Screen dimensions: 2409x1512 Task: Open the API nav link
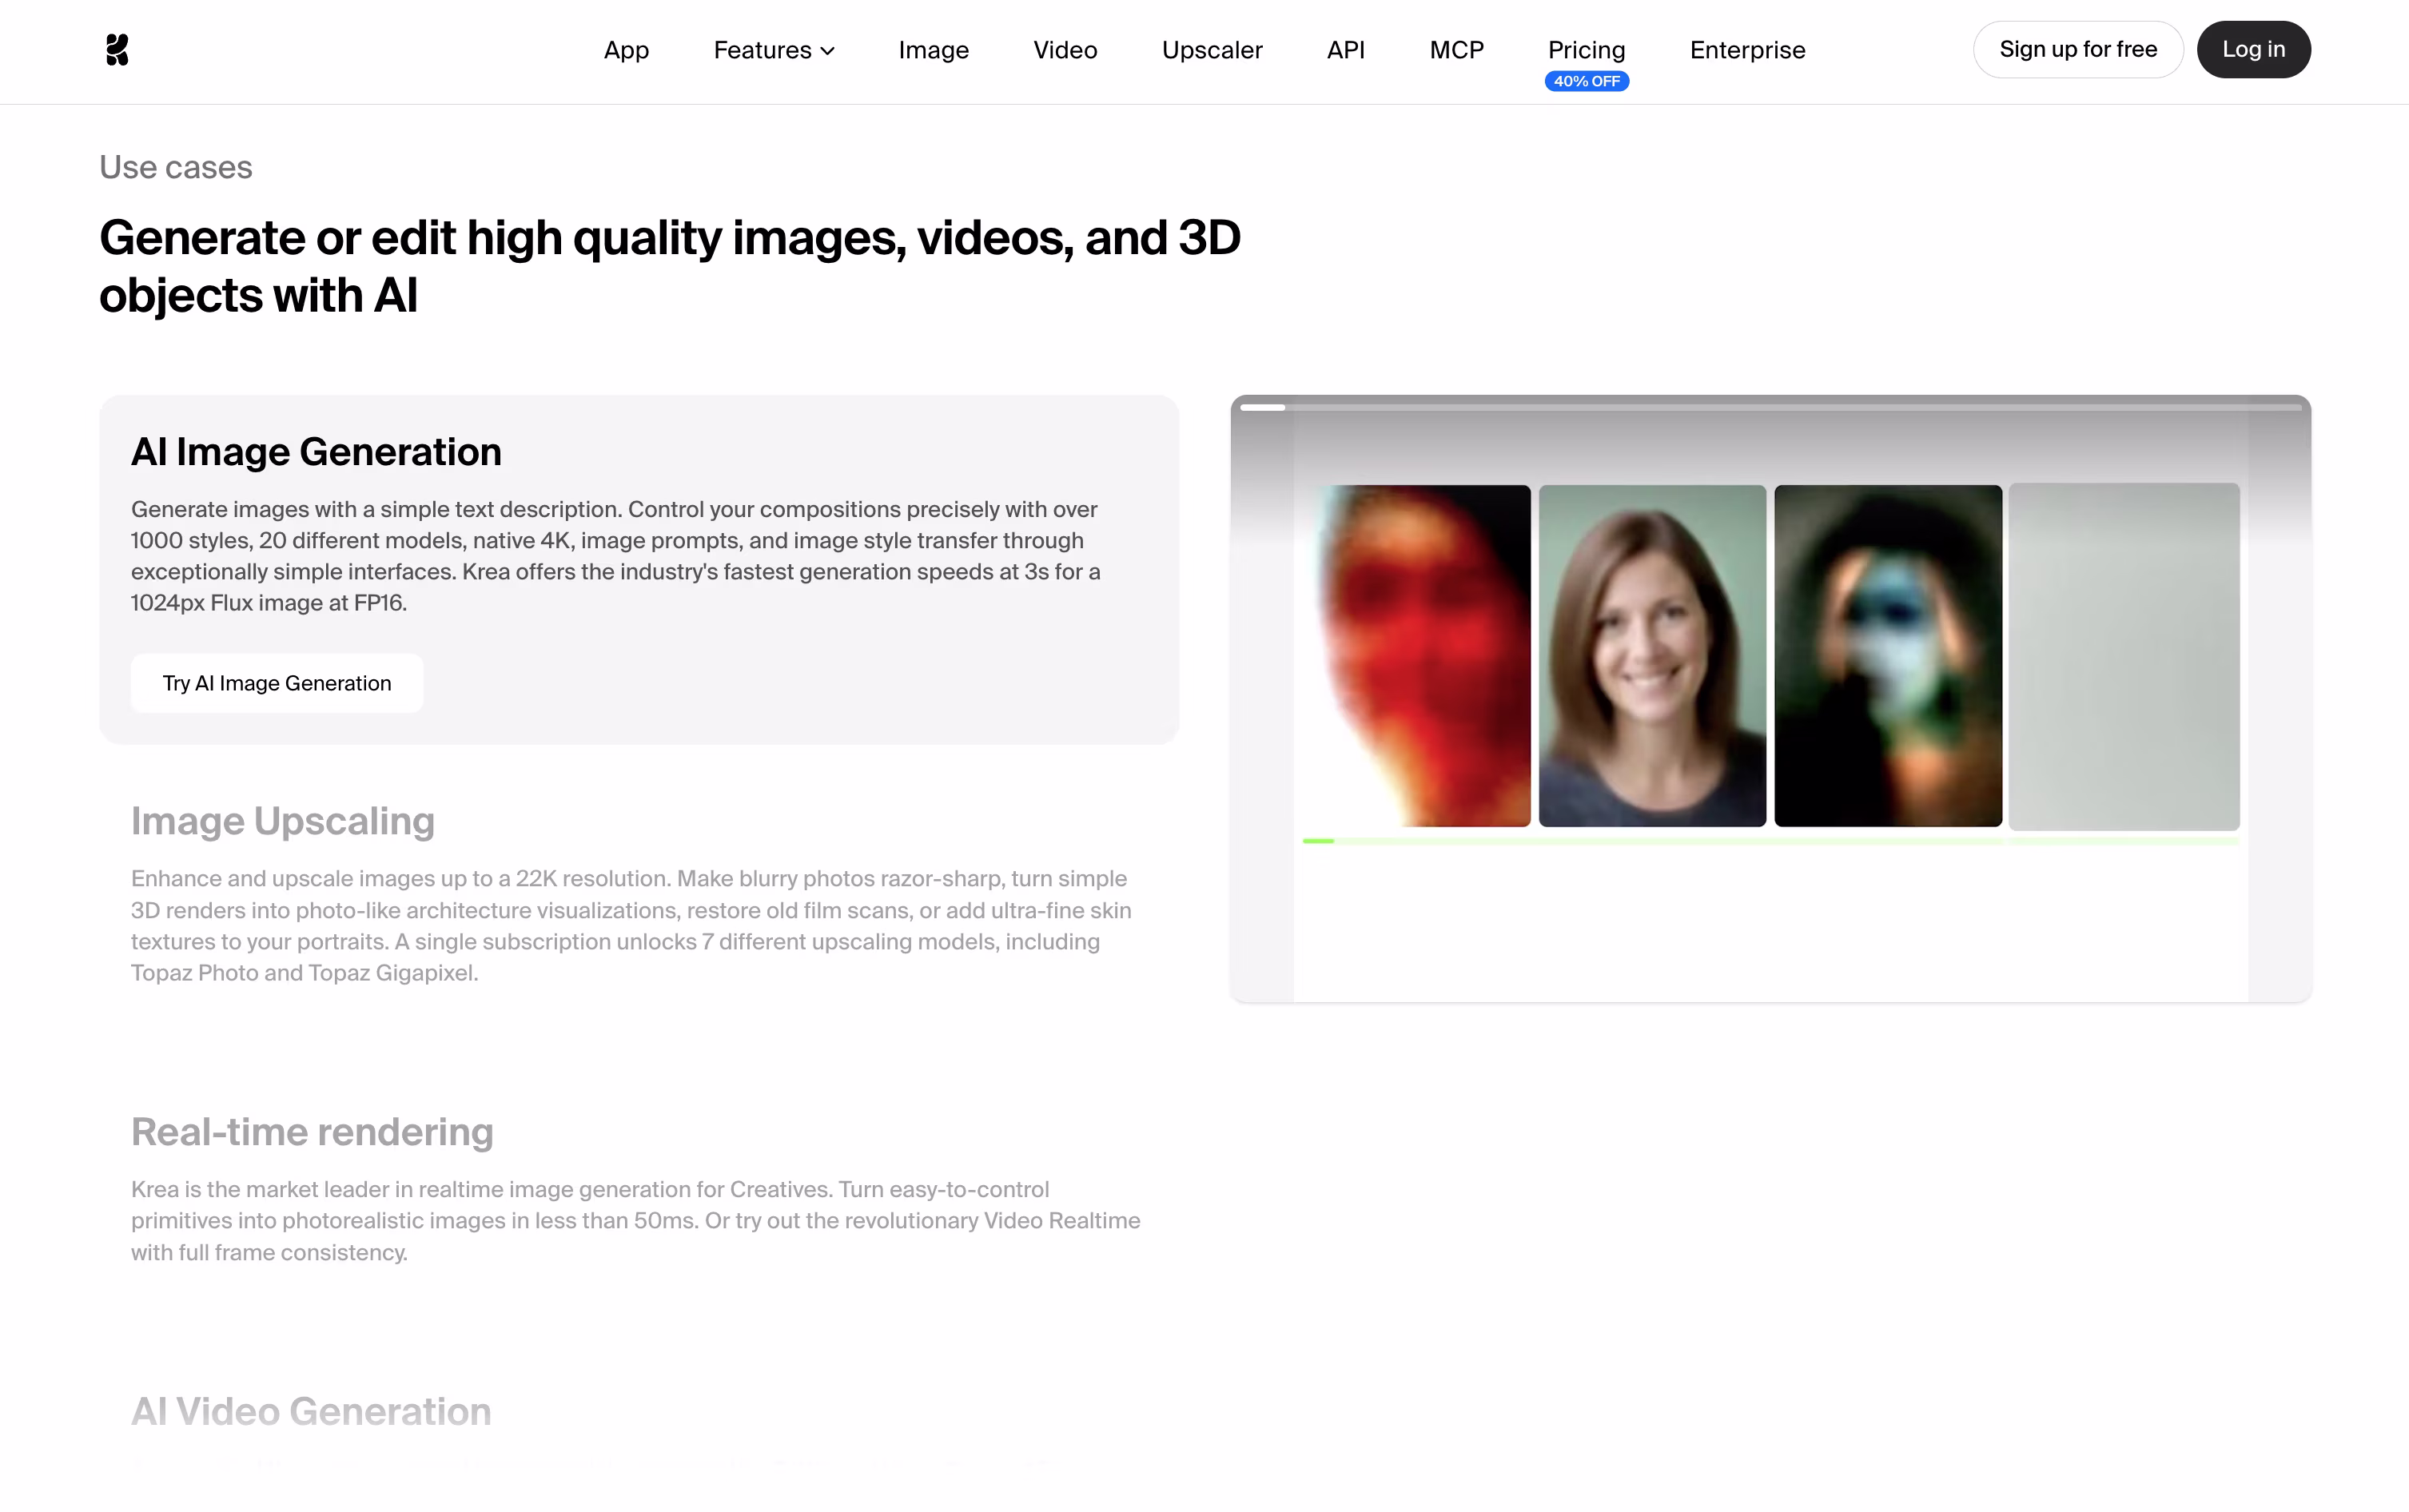(1345, 50)
